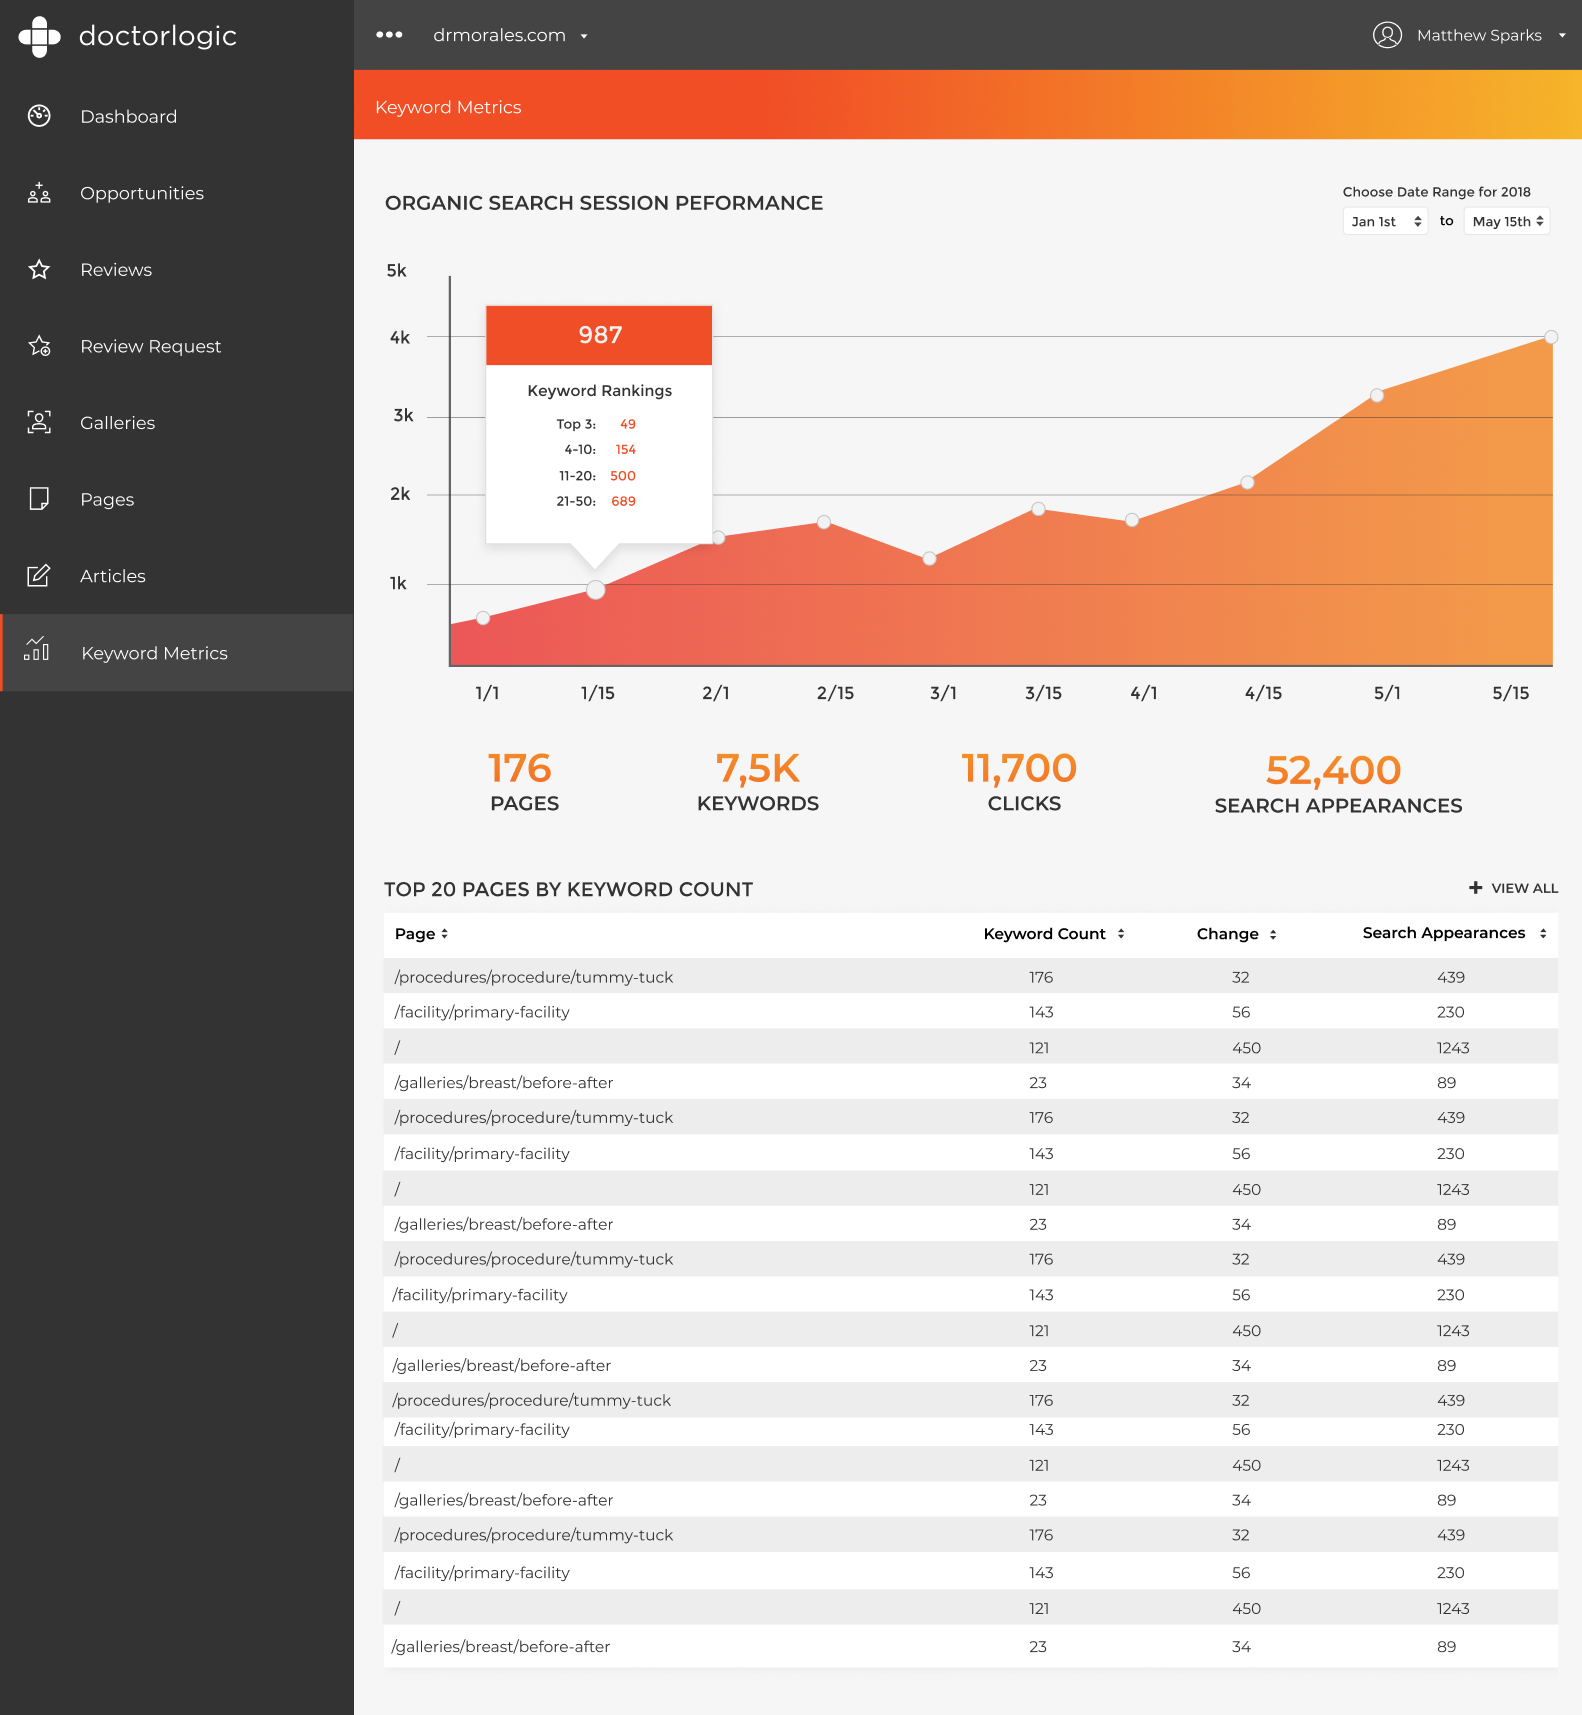Select Keyword Metrics in the sidebar
The width and height of the screenshot is (1582, 1715).
pyautogui.click(x=154, y=653)
